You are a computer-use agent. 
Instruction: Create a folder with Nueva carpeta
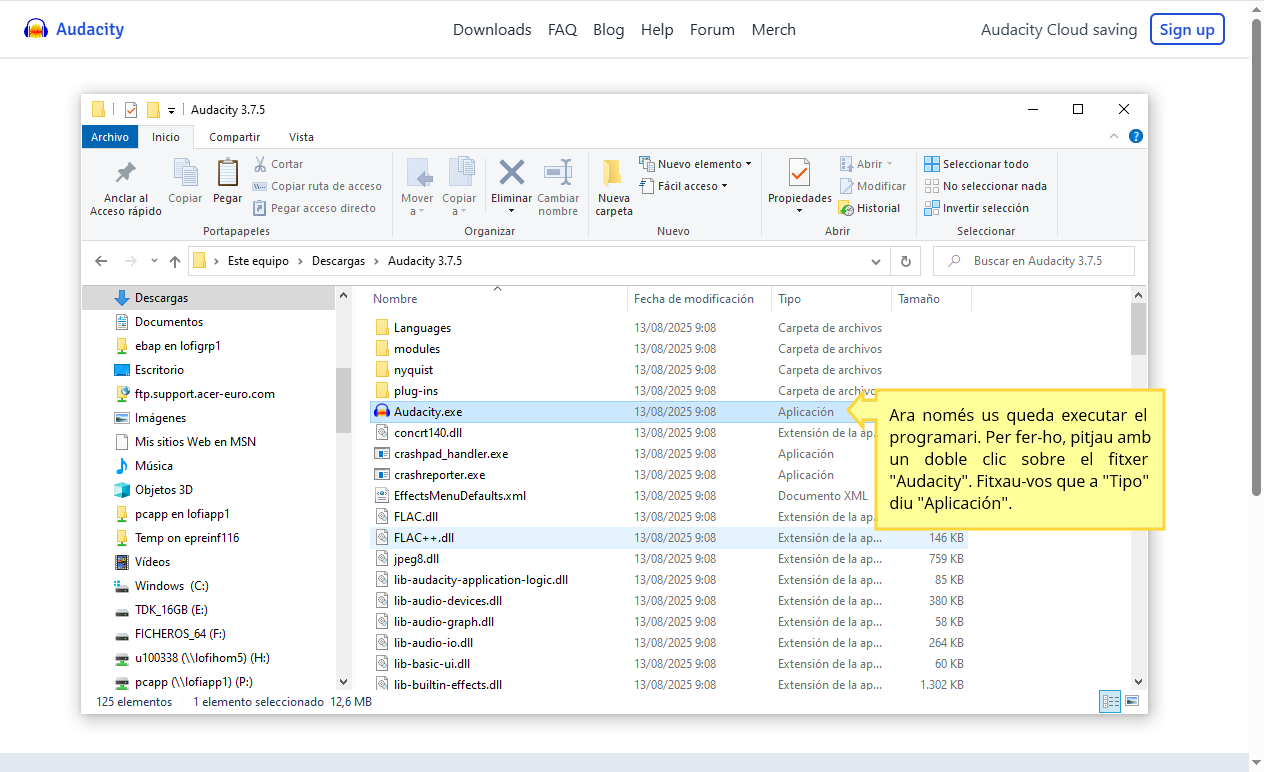click(x=614, y=187)
